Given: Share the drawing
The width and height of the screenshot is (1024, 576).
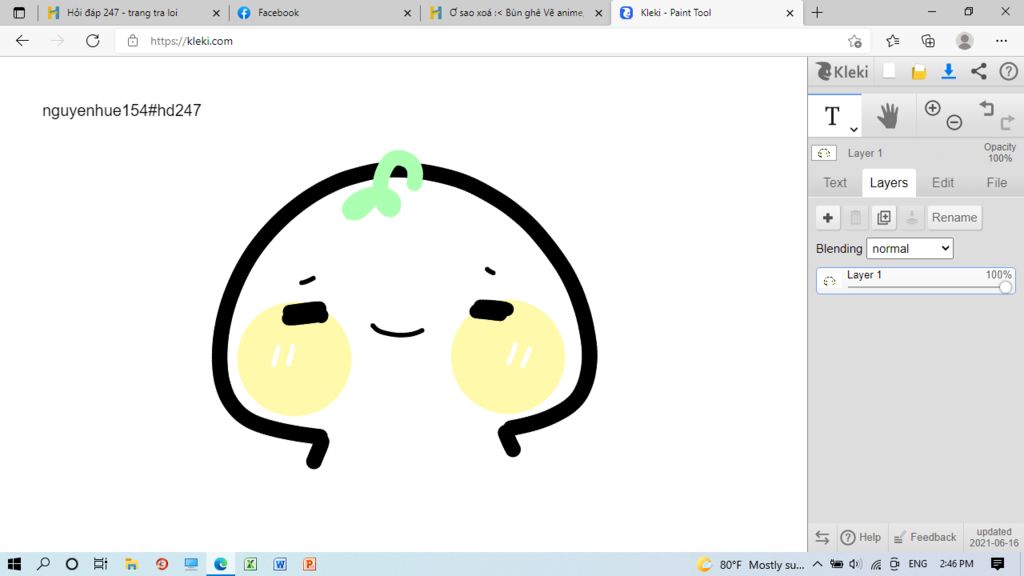Looking at the screenshot, I should pos(978,71).
